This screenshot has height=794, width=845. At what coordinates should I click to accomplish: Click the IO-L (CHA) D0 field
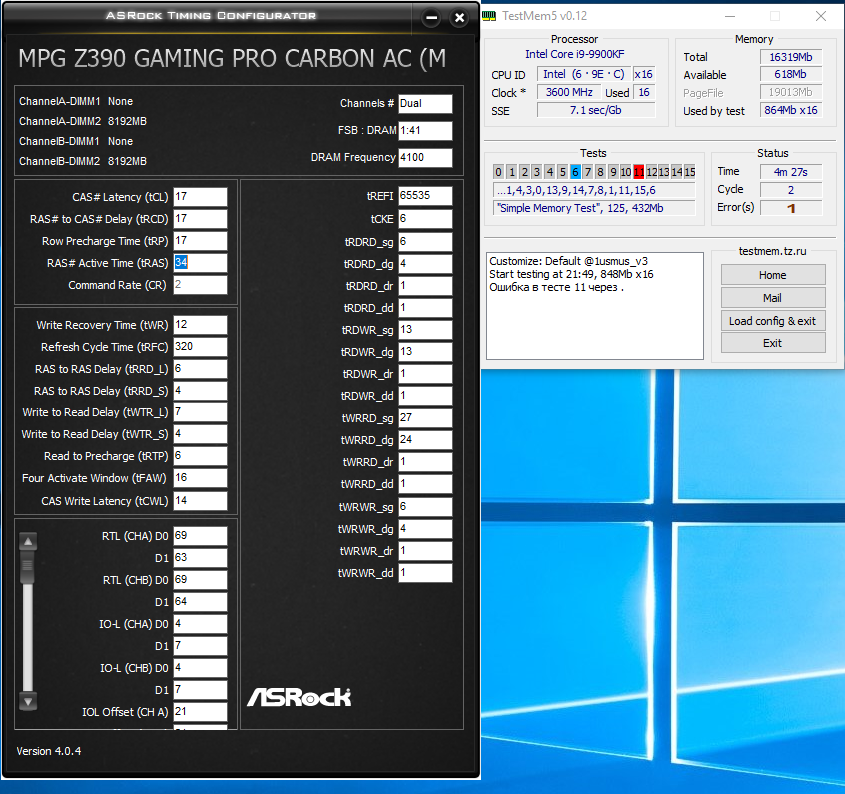click(200, 624)
